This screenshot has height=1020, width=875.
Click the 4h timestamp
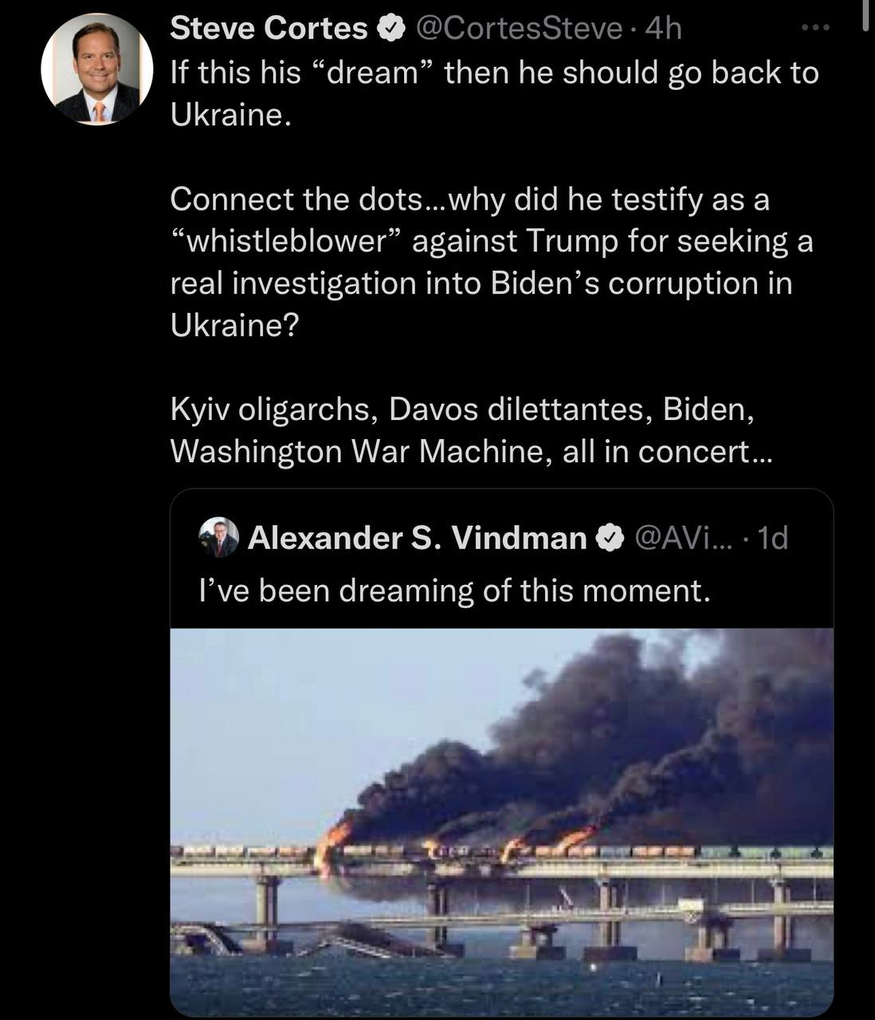coord(665,29)
